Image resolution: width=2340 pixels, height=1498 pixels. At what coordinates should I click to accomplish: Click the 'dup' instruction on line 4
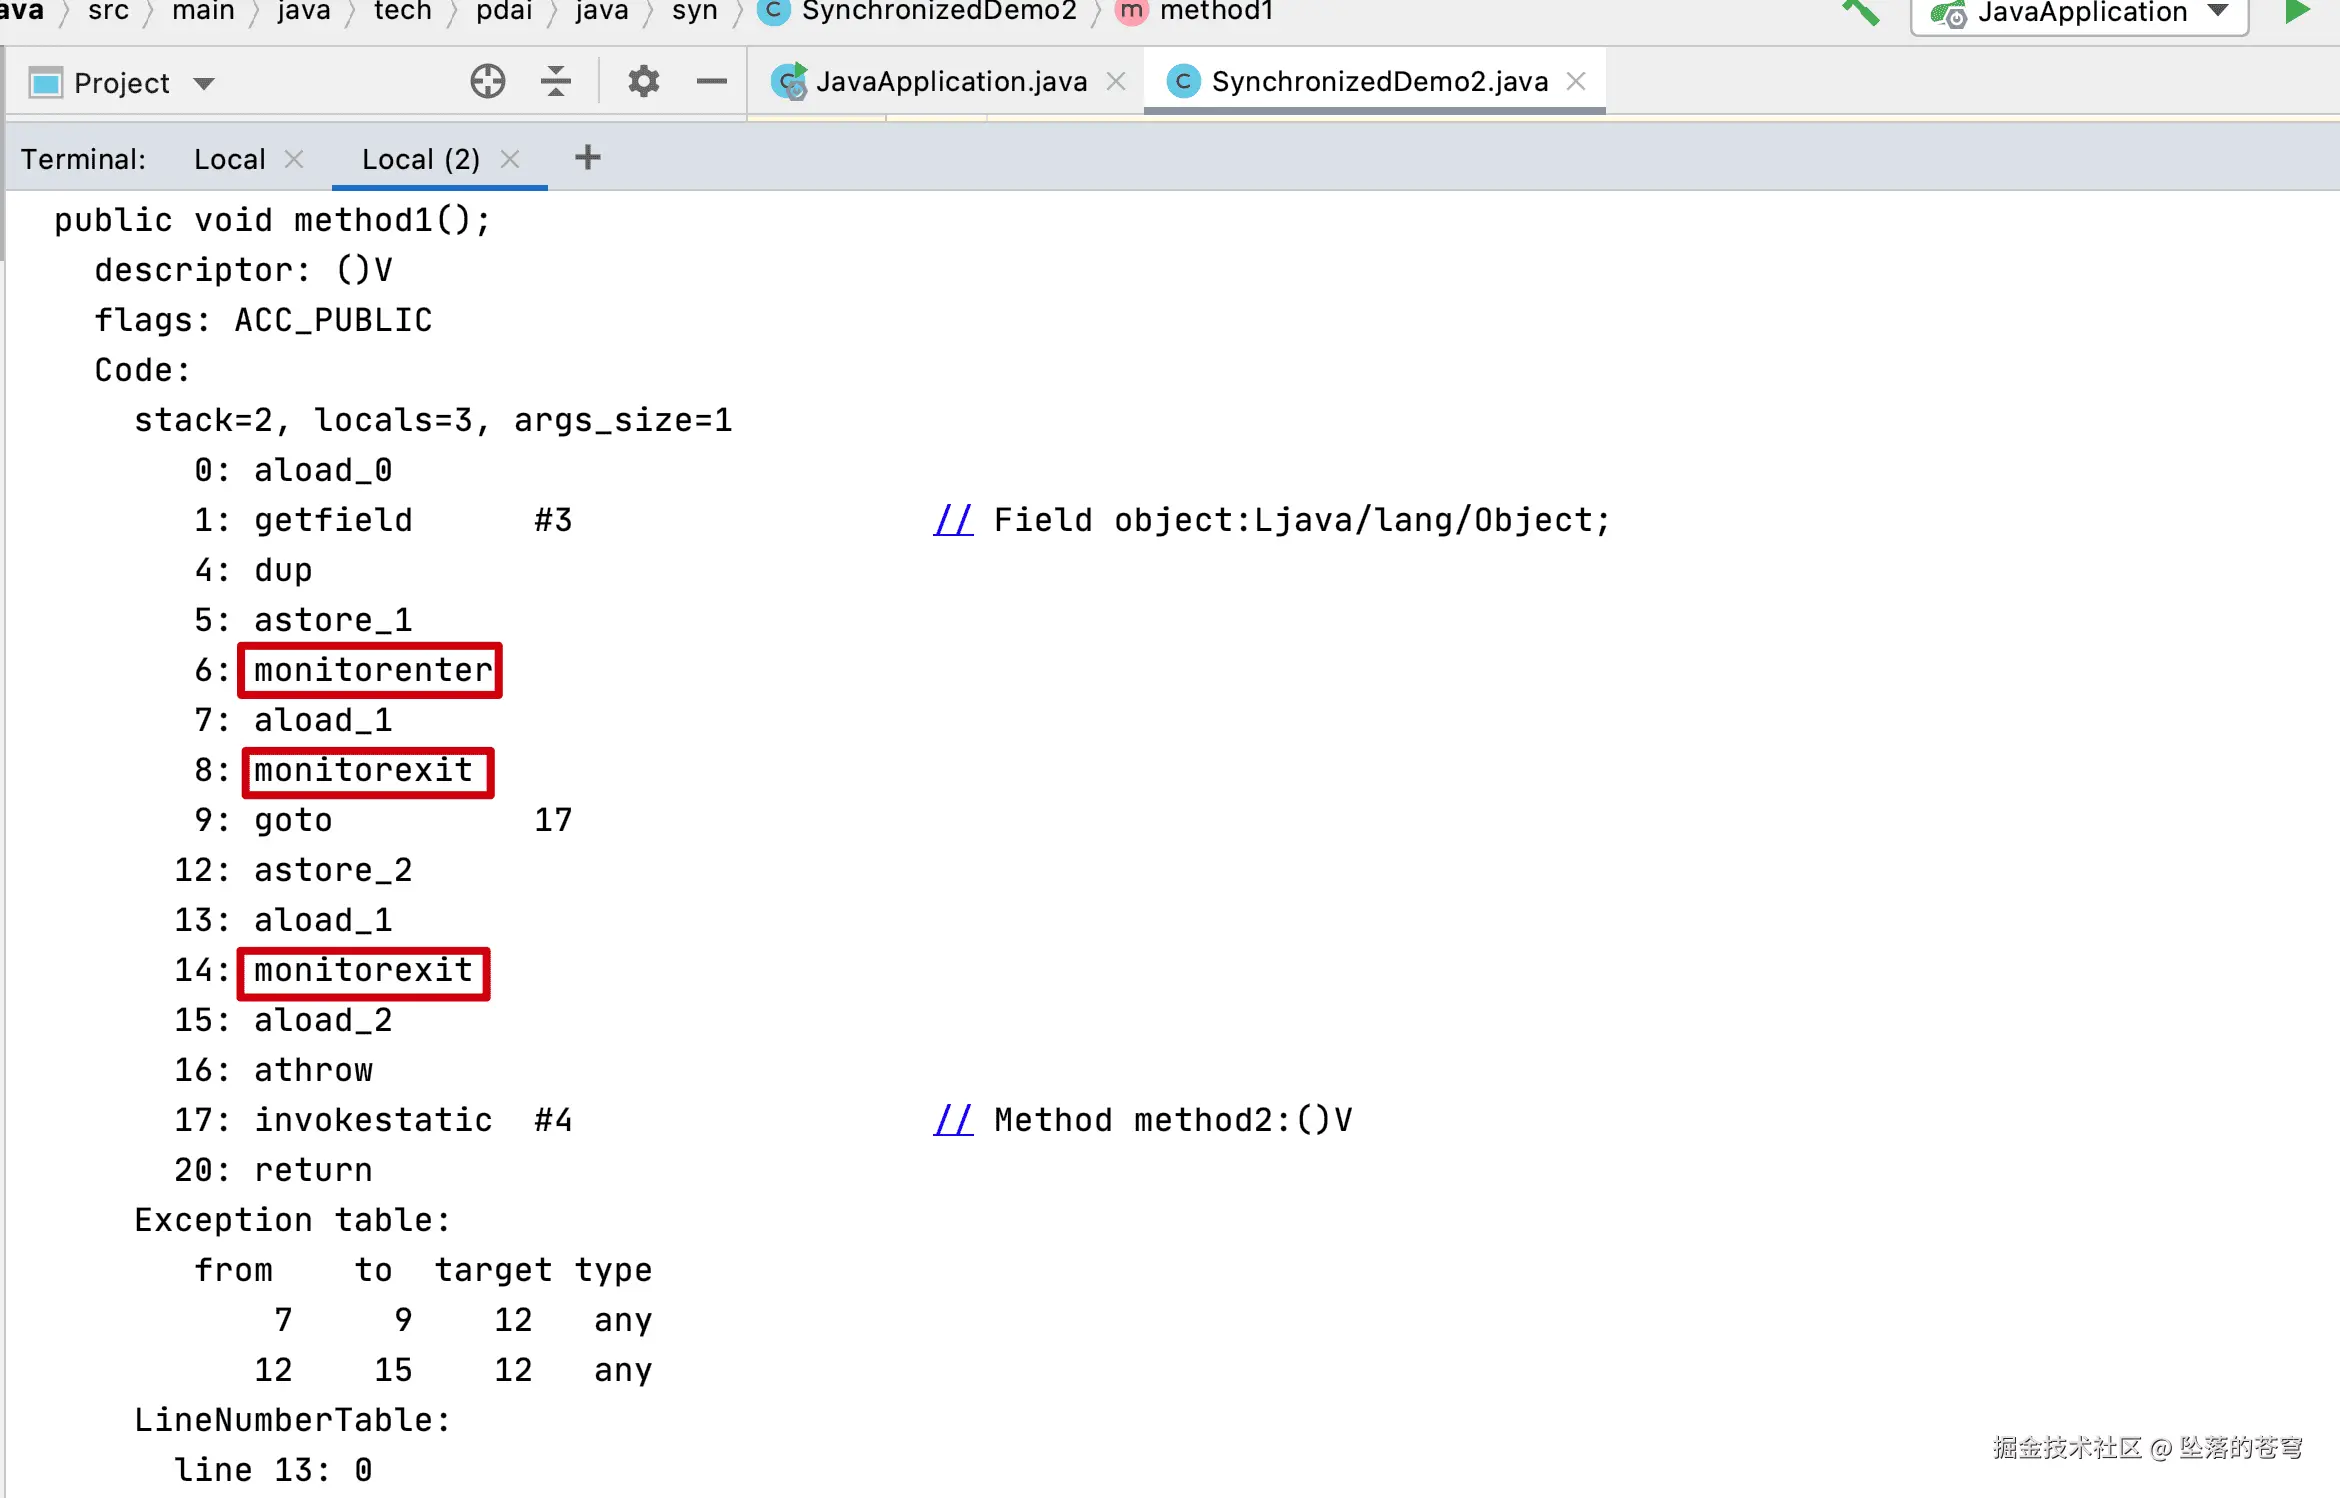point(283,570)
